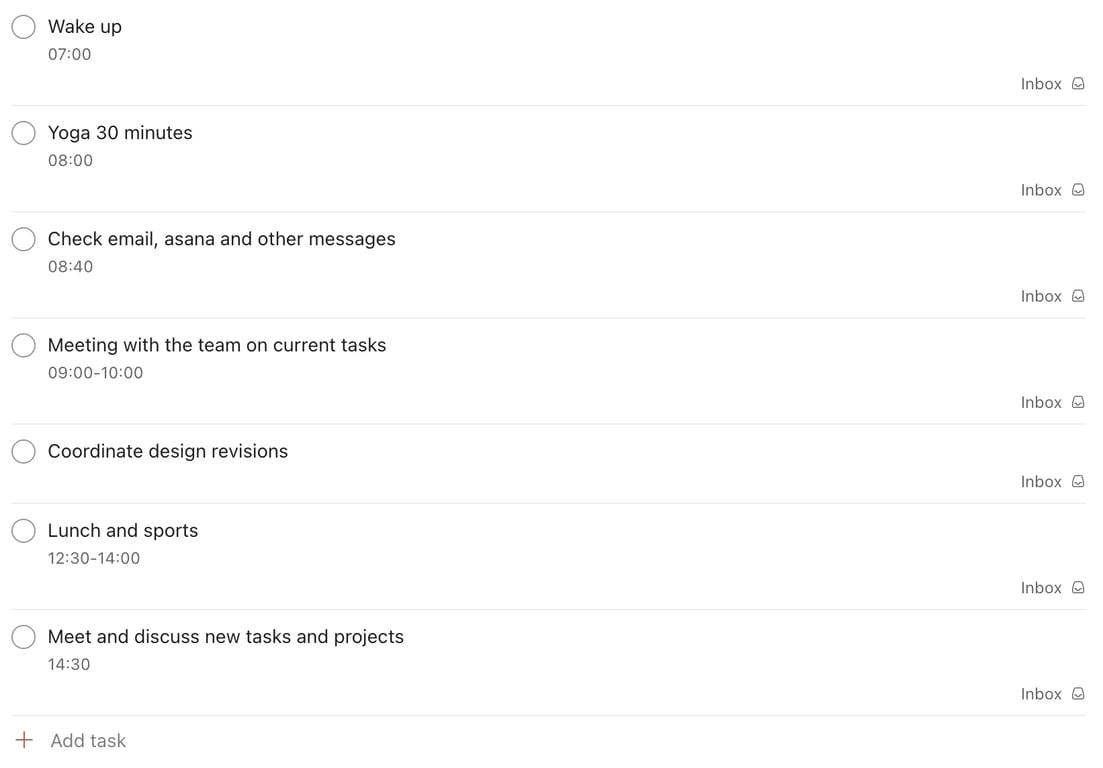
Task: Open the Coordinate design revisions task title
Action: pos(168,451)
